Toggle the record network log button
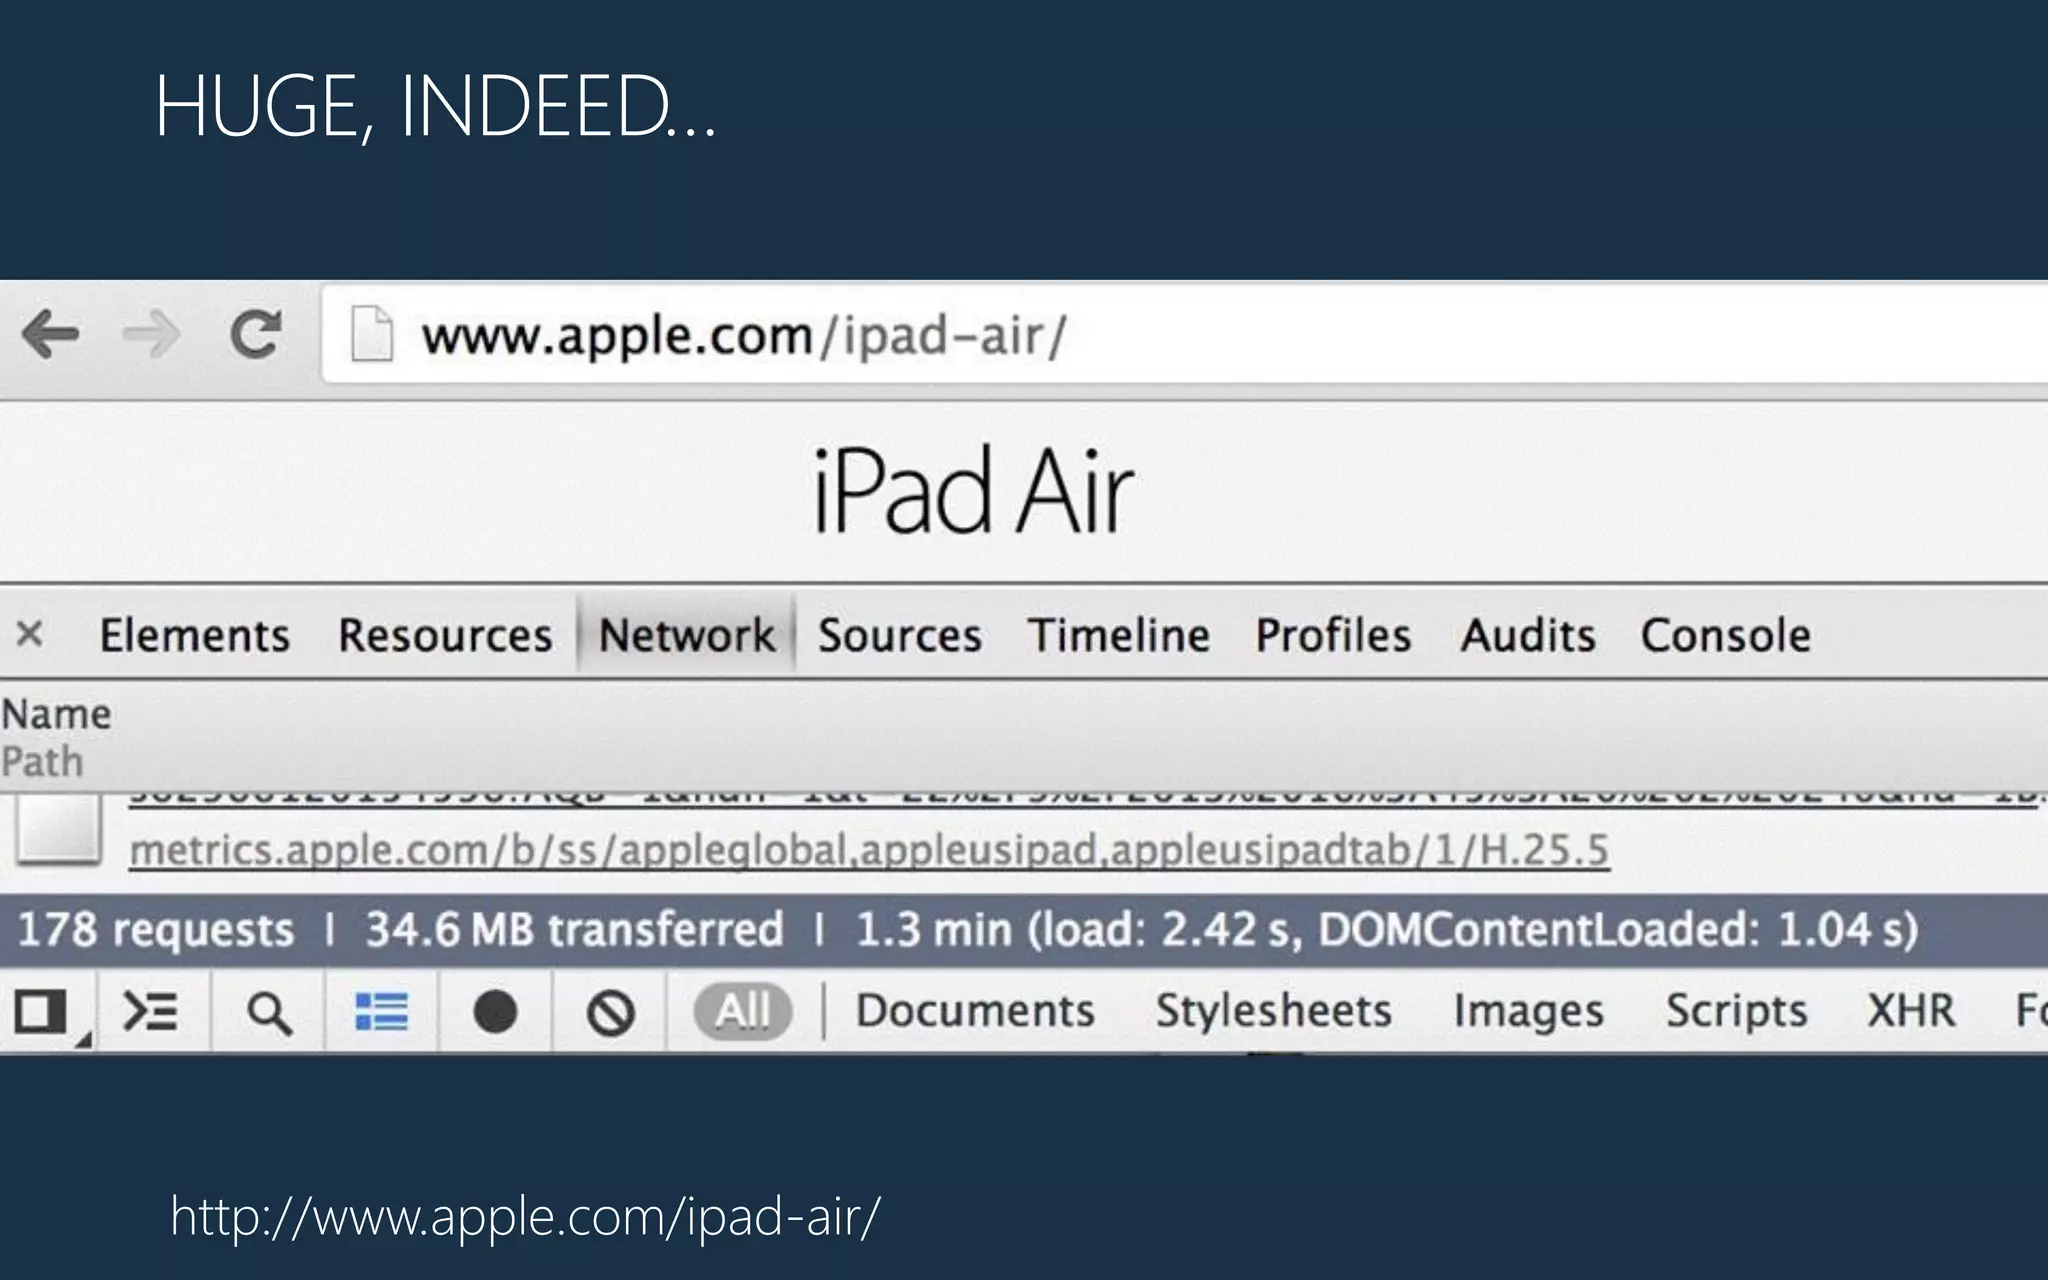This screenshot has width=2048, height=1280. click(x=495, y=1011)
